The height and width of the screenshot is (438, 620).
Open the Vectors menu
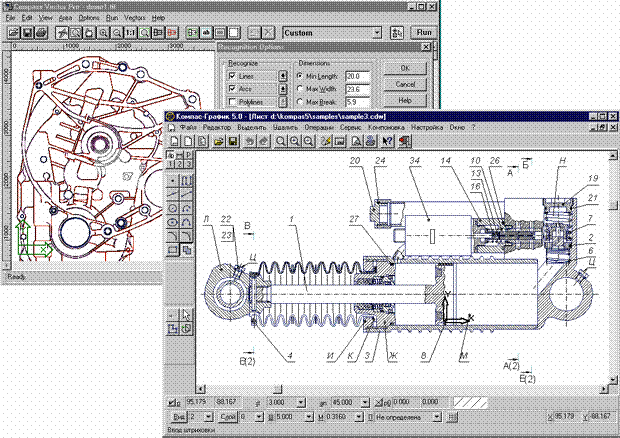click(x=134, y=18)
